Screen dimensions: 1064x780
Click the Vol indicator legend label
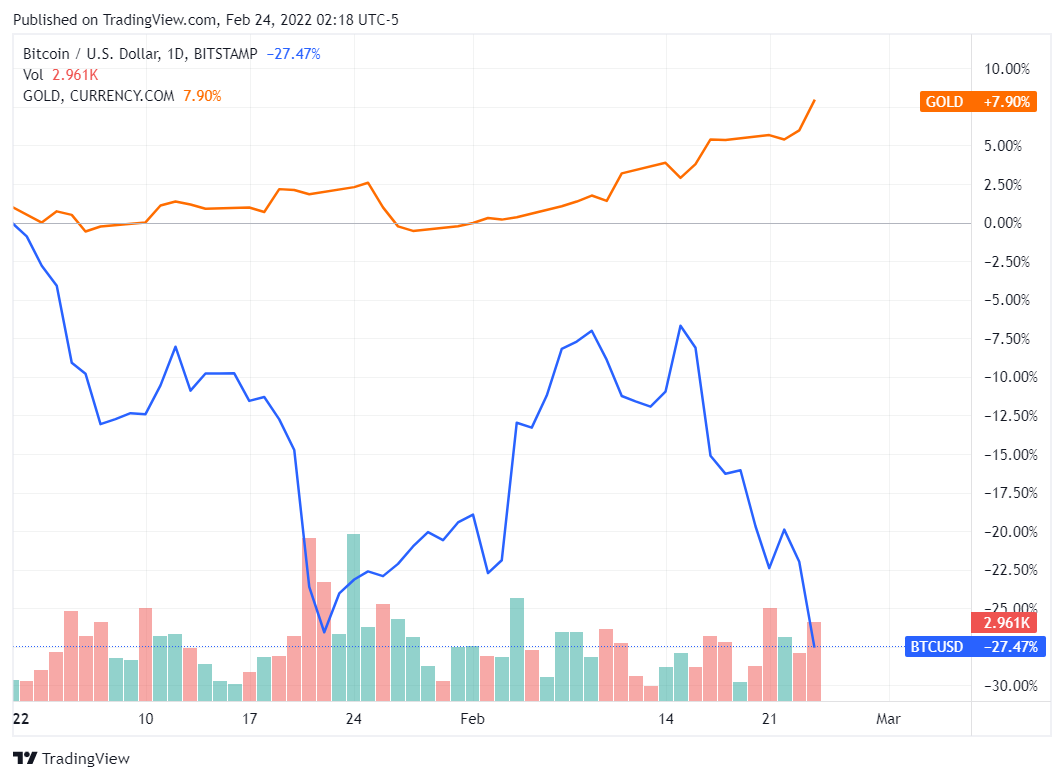click(x=35, y=75)
